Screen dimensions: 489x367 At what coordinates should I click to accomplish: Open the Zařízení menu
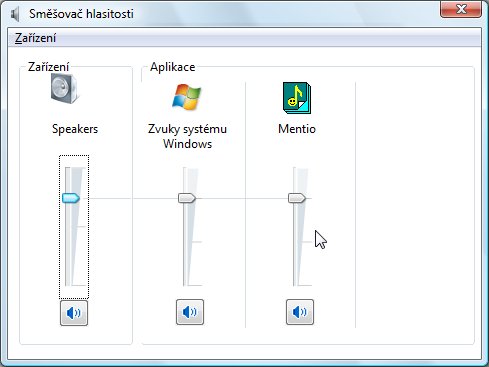[x=35, y=38]
